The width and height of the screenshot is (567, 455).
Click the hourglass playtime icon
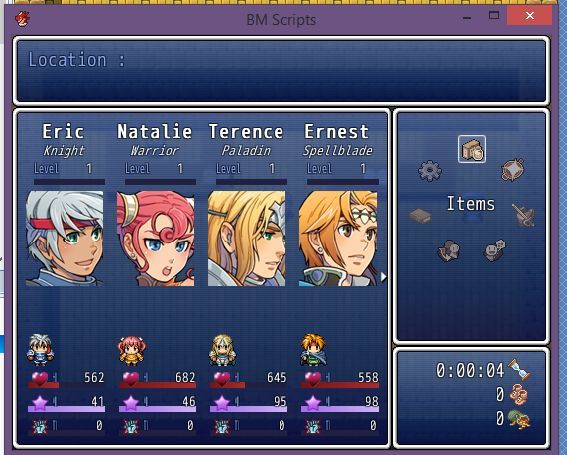pyautogui.click(x=519, y=369)
